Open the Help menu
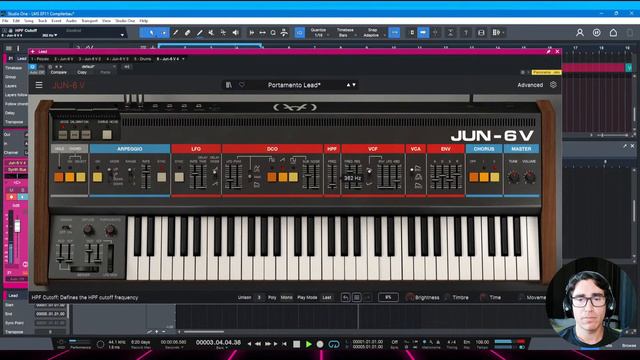Screen dimensions: 640x360 (x=144, y=20)
